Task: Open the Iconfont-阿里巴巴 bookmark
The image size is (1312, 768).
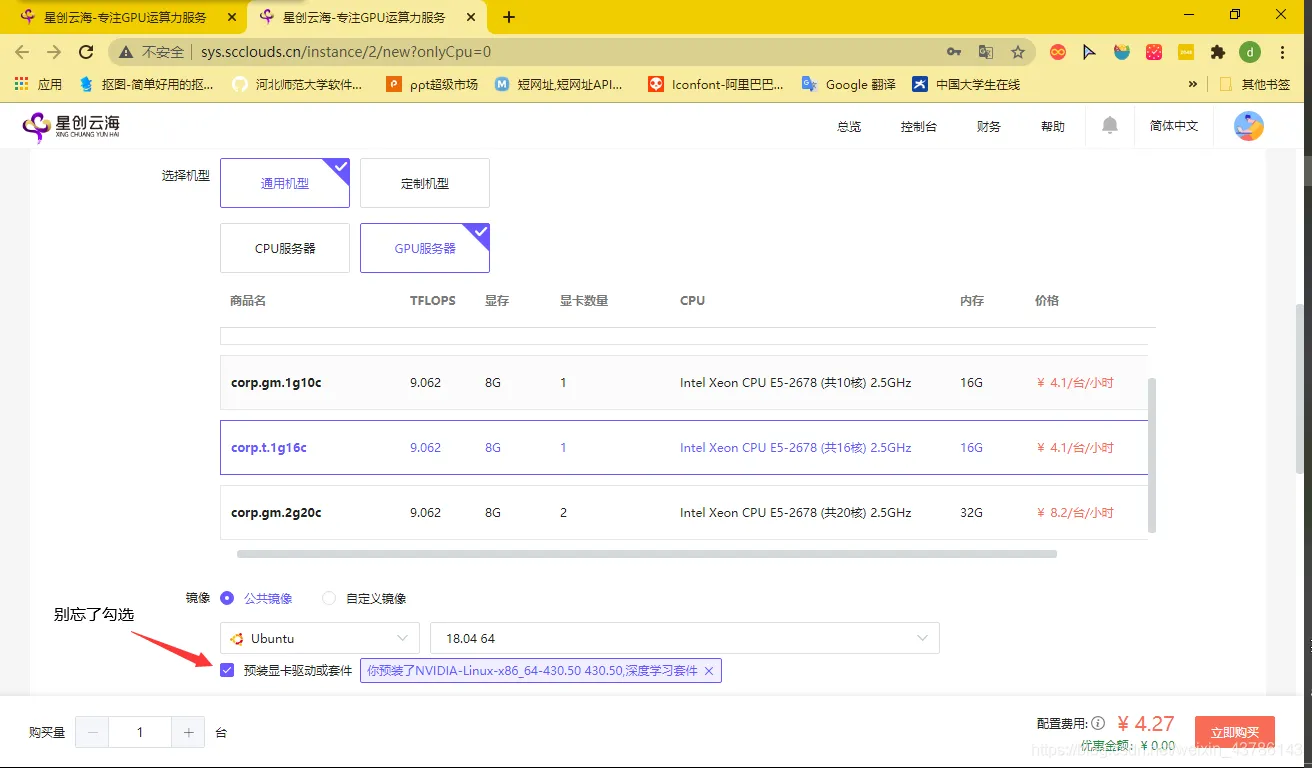Action: click(715, 85)
